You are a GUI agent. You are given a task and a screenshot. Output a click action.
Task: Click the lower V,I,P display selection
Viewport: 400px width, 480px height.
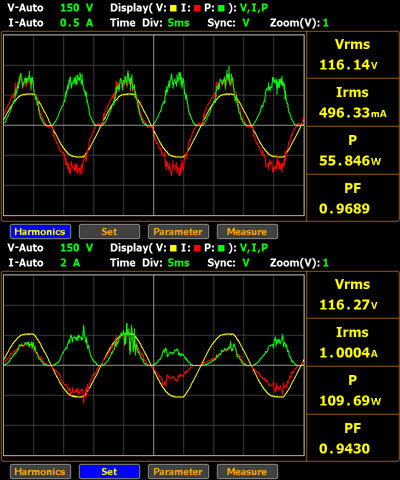254,248
